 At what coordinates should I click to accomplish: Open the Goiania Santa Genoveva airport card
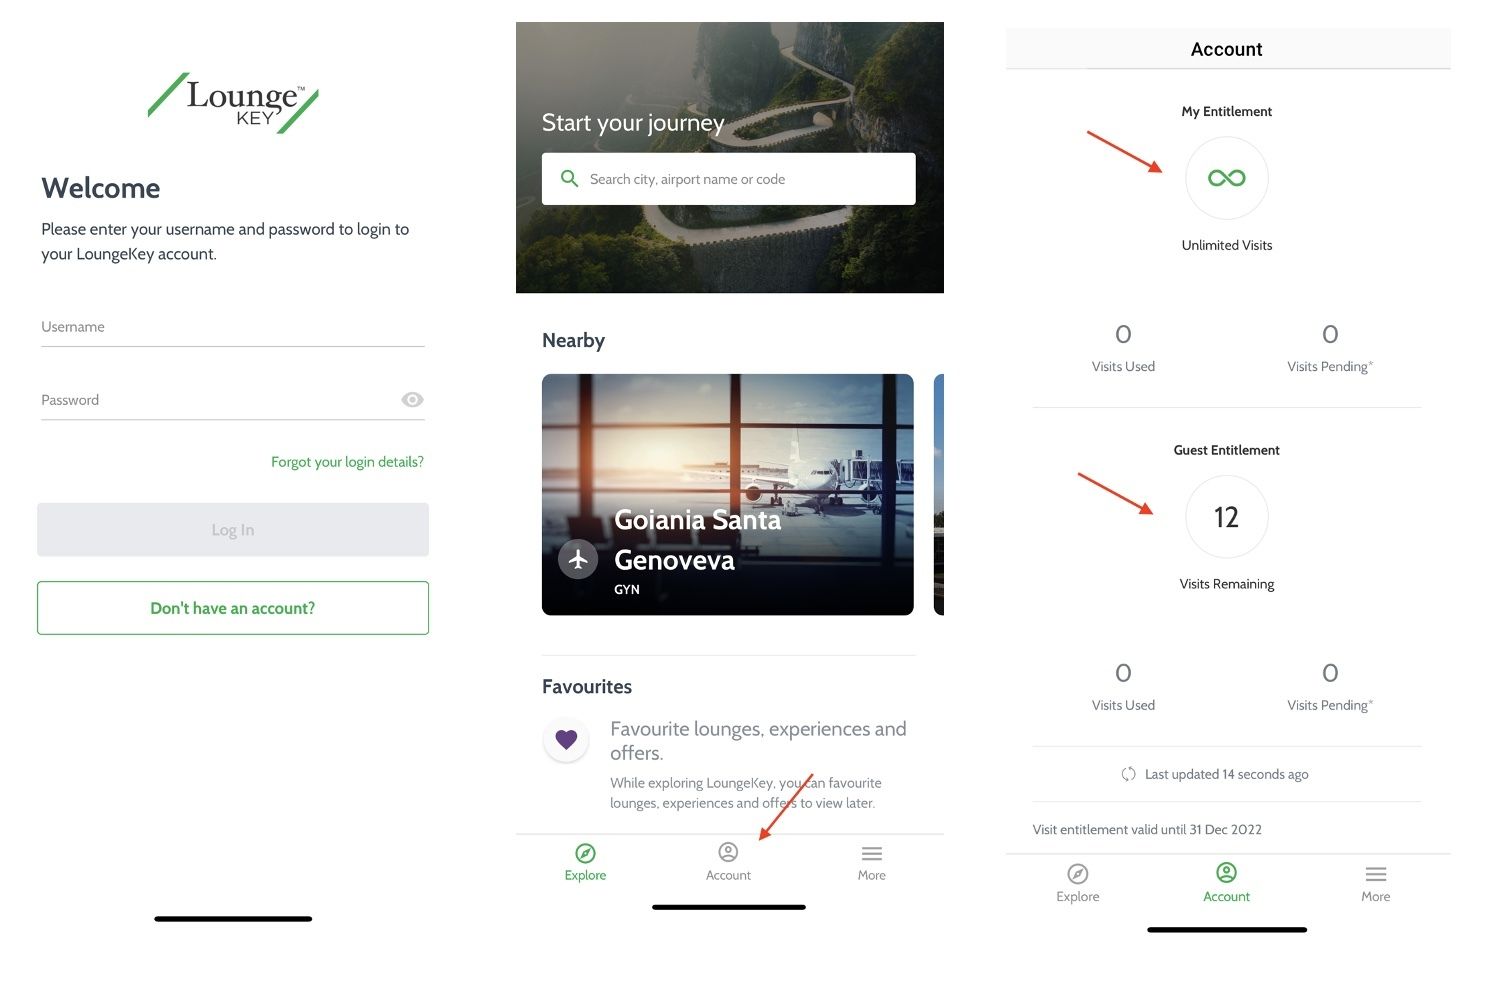[728, 495]
